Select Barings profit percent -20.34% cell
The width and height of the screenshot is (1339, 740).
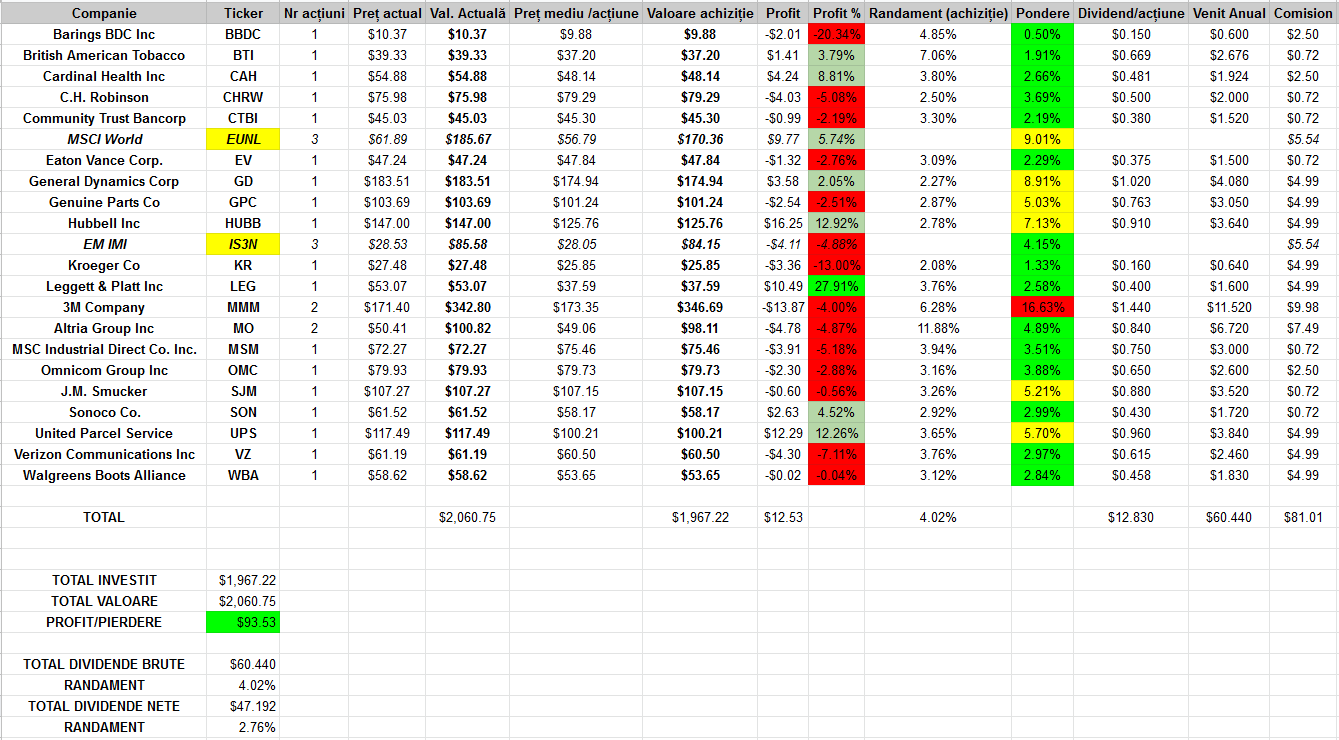[x=837, y=34]
